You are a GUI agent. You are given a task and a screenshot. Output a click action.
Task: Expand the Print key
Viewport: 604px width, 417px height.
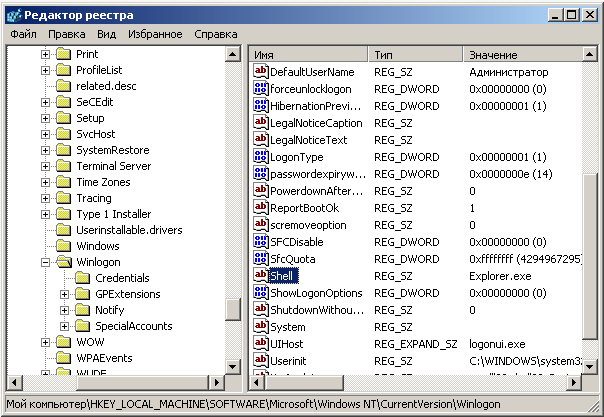tap(45, 54)
